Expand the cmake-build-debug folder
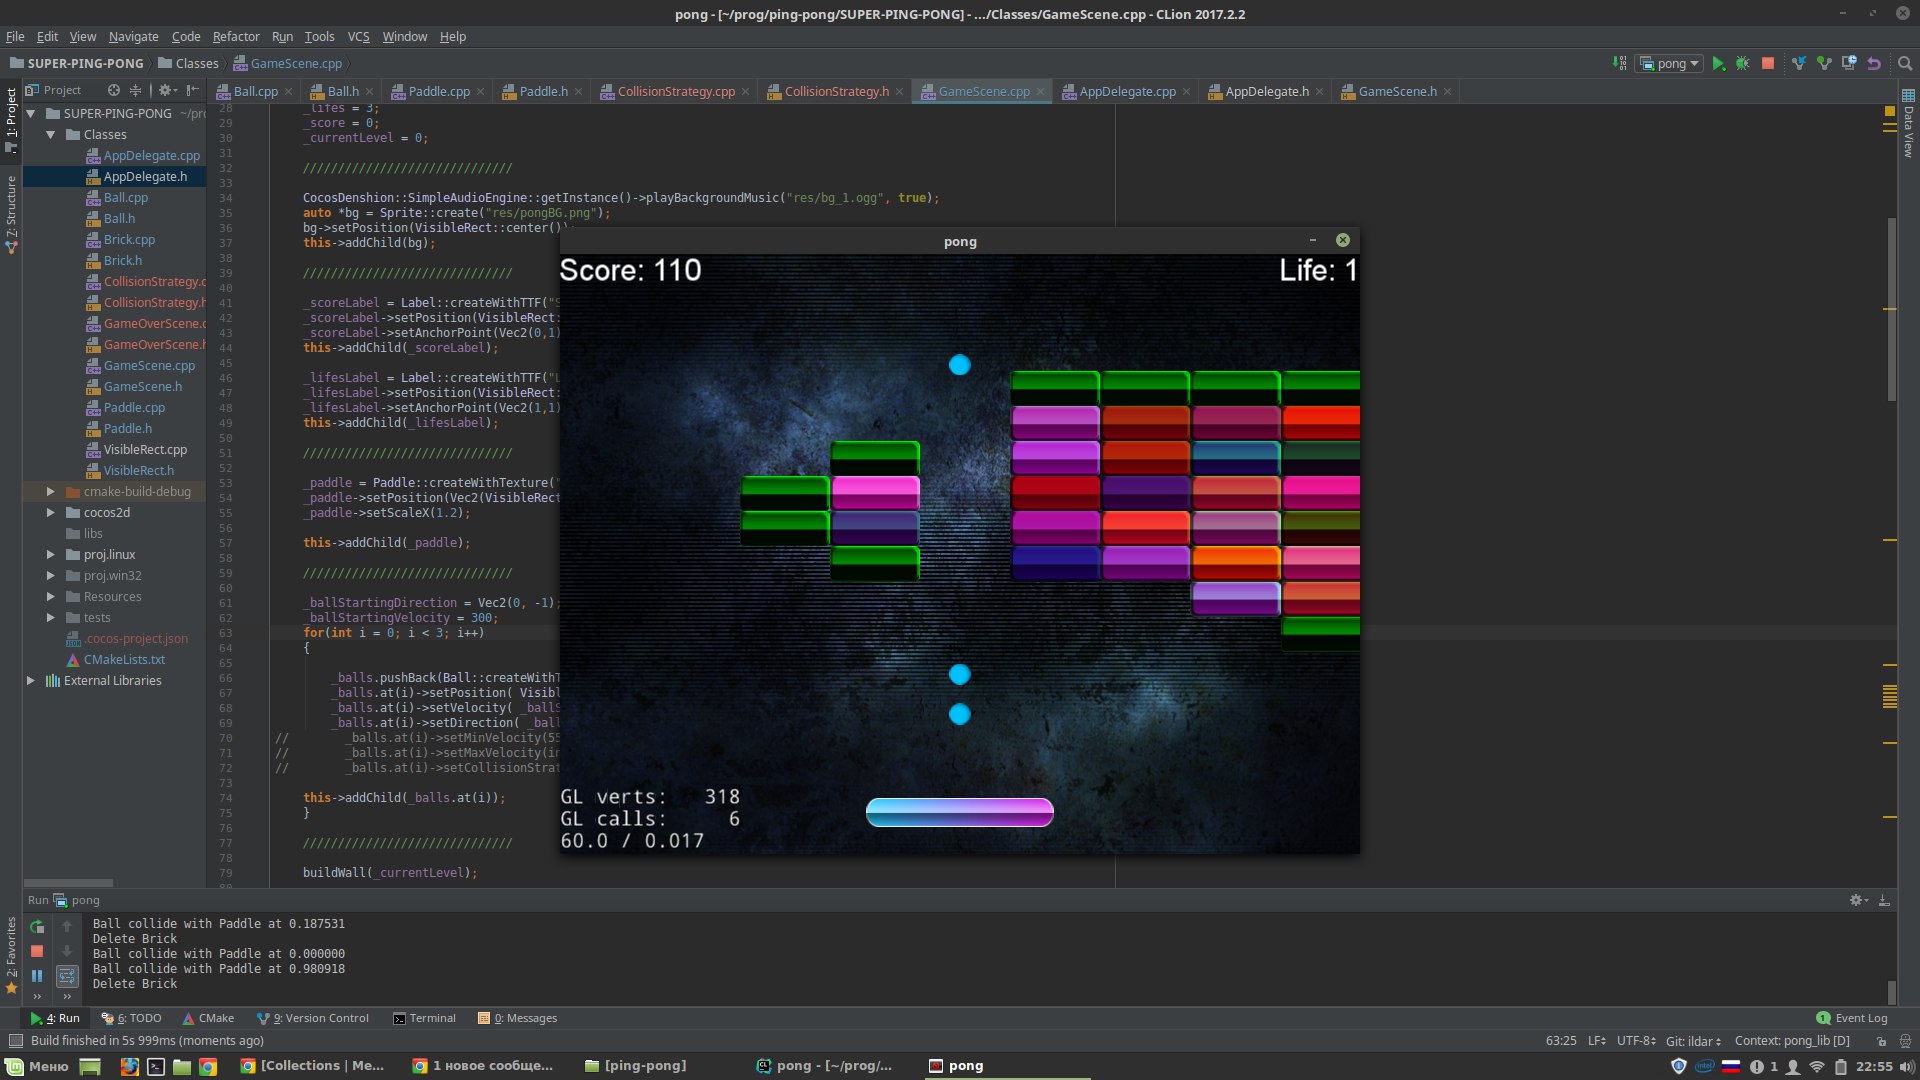Screen dimensions: 1920x1080 [50, 491]
